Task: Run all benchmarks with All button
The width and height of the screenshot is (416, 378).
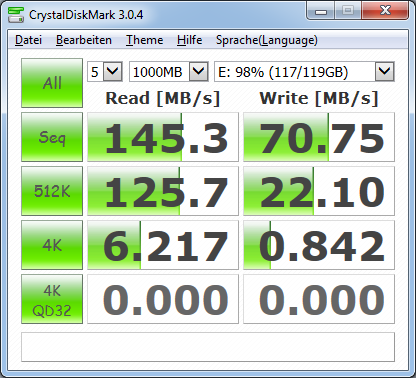Action: [x=52, y=83]
